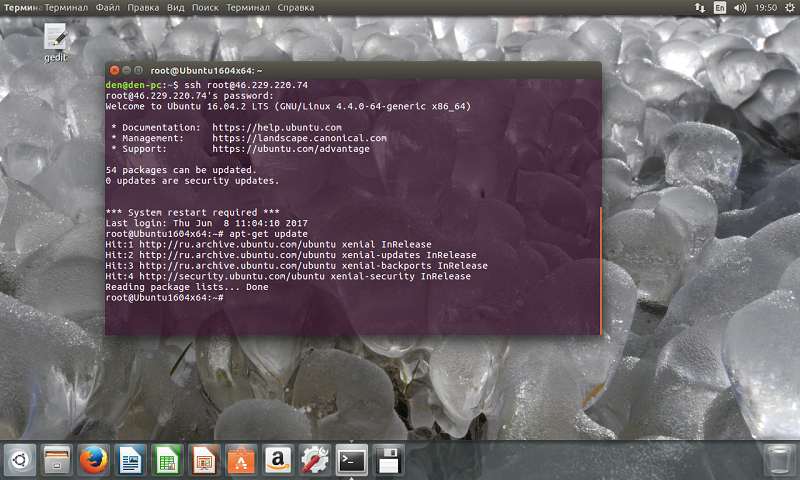Open the Справка menu
The height and width of the screenshot is (480, 800).
(x=296, y=8)
